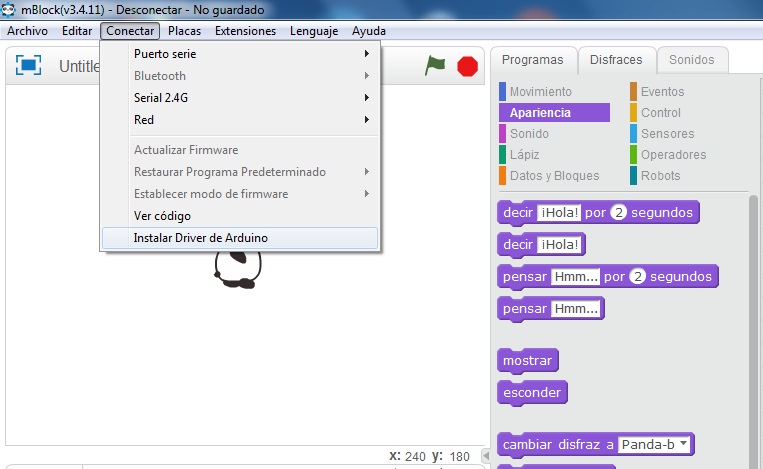Screen dimensions: 763x469
Task: Open the Control block category
Action: click(x=660, y=113)
